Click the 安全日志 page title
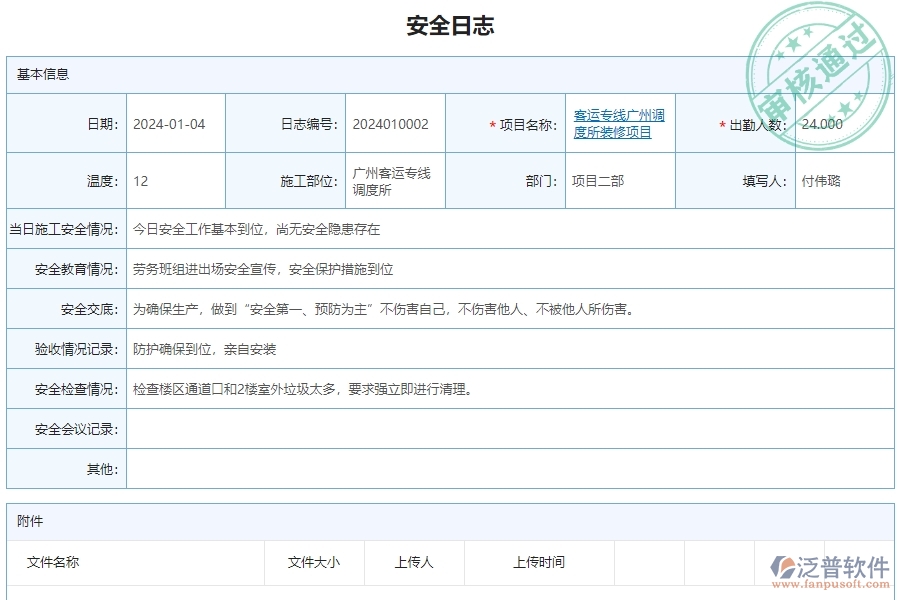Screen dimensions: 900x600 tap(449, 26)
